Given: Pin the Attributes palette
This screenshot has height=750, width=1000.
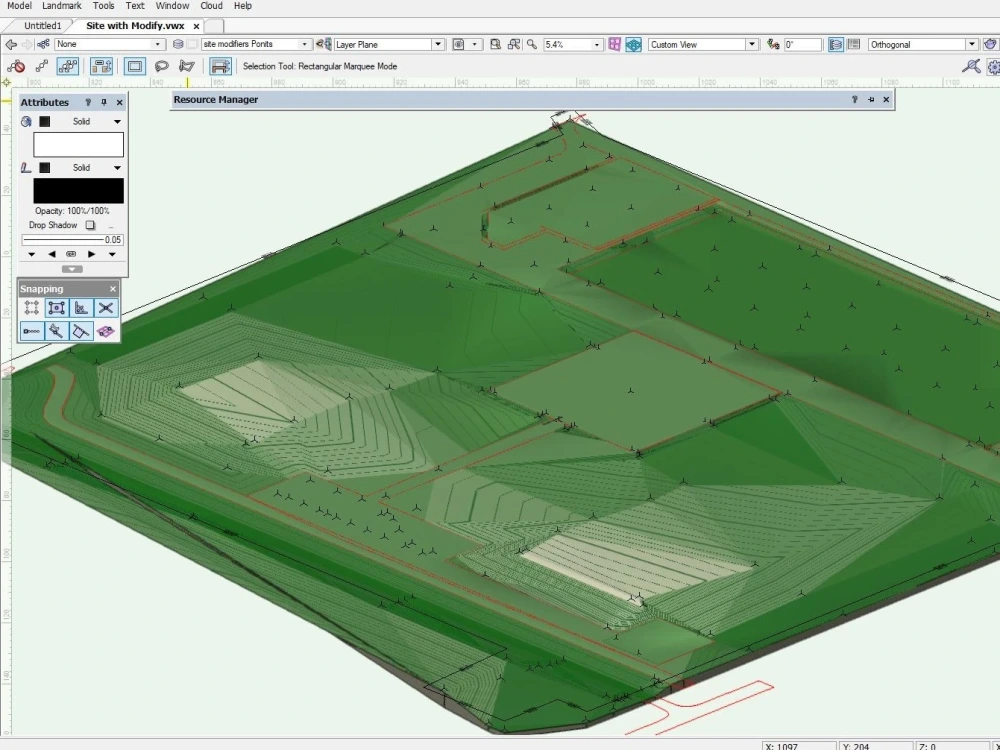Looking at the screenshot, I should (x=104, y=102).
